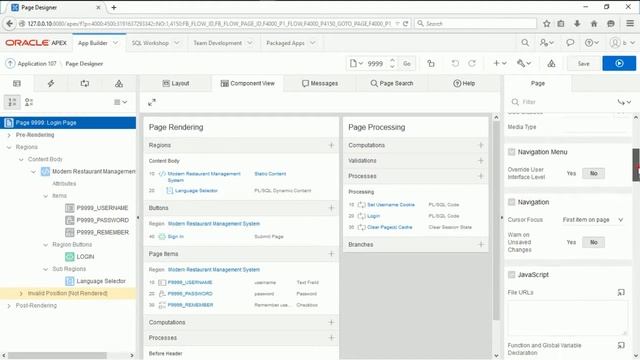Open the Messages tab

click(x=320, y=83)
